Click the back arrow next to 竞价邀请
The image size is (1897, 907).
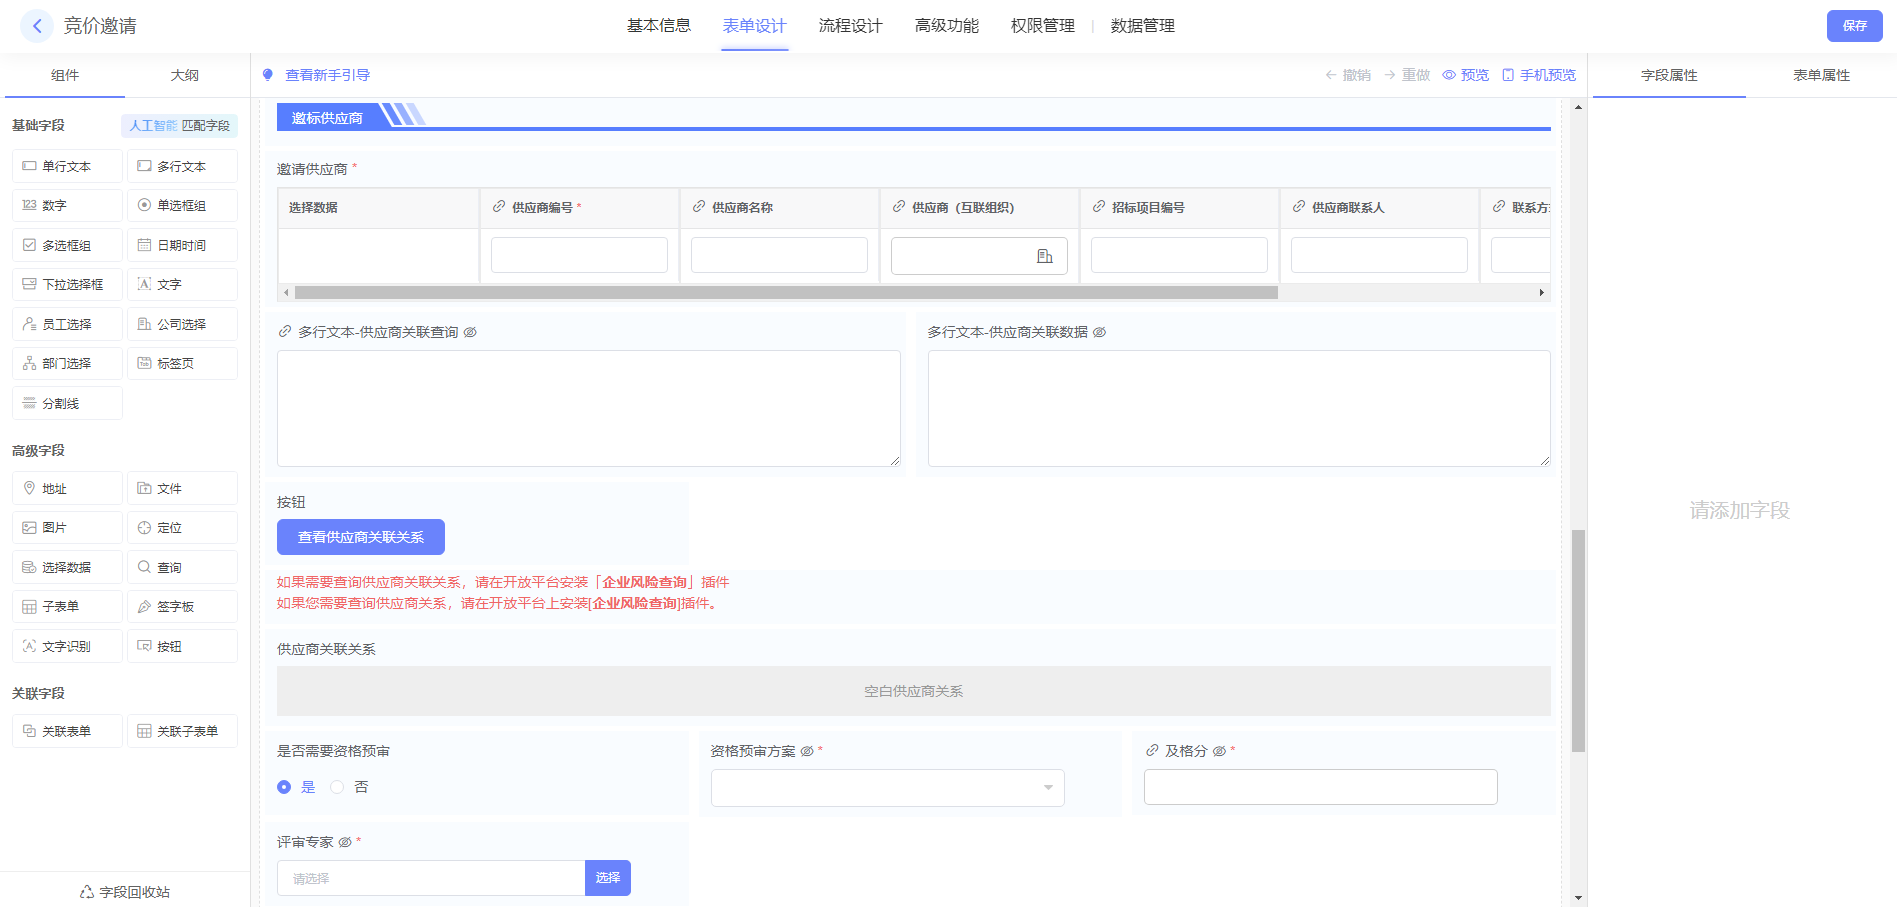pyautogui.click(x=37, y=26)
